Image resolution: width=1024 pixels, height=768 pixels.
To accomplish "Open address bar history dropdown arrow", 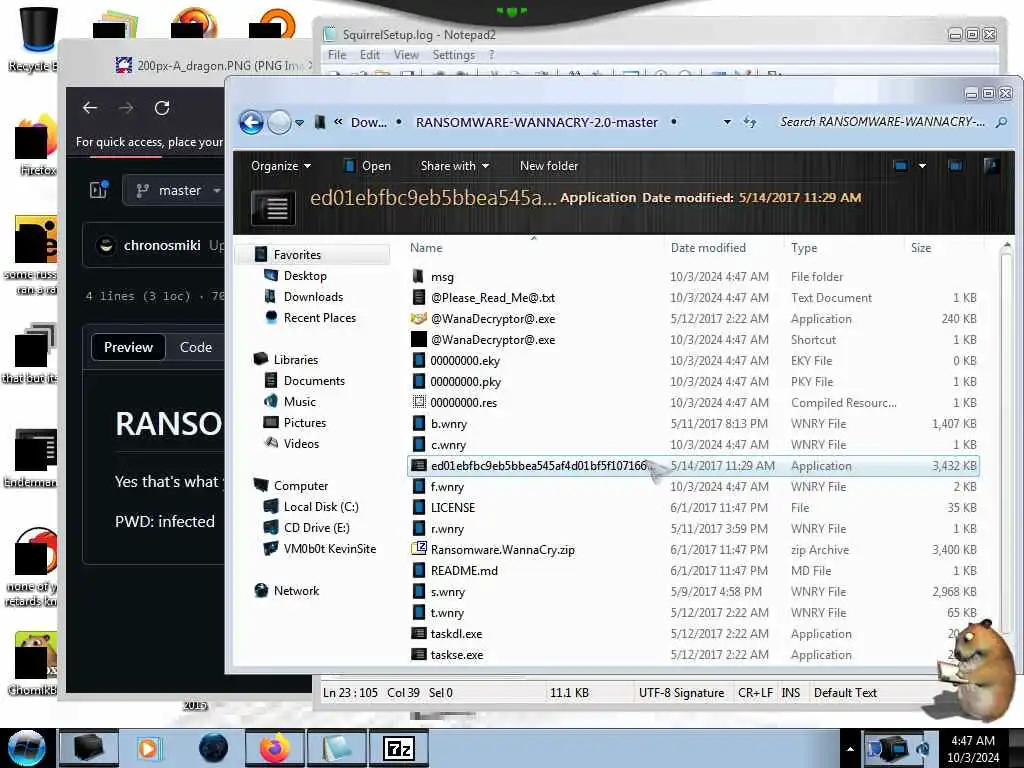I will click(727, 122).
